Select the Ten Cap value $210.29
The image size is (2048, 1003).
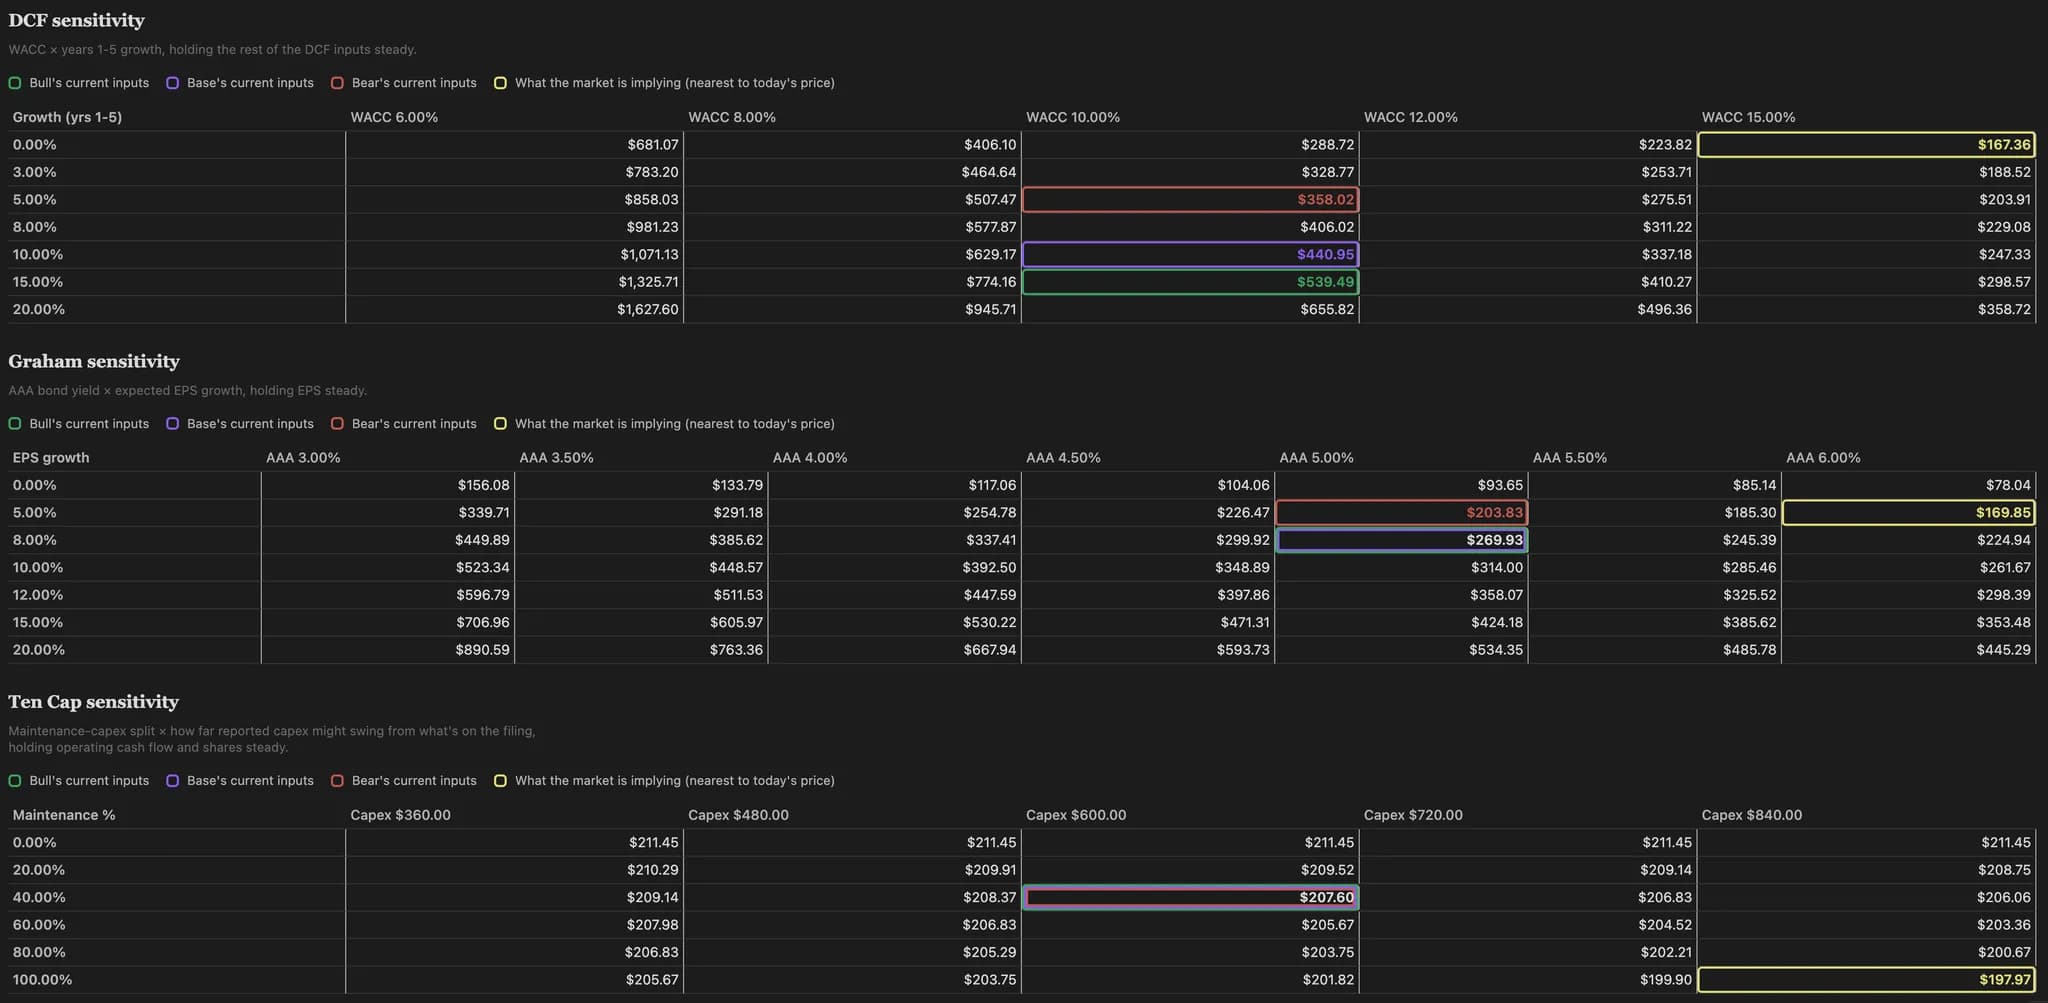pos(653,870)
